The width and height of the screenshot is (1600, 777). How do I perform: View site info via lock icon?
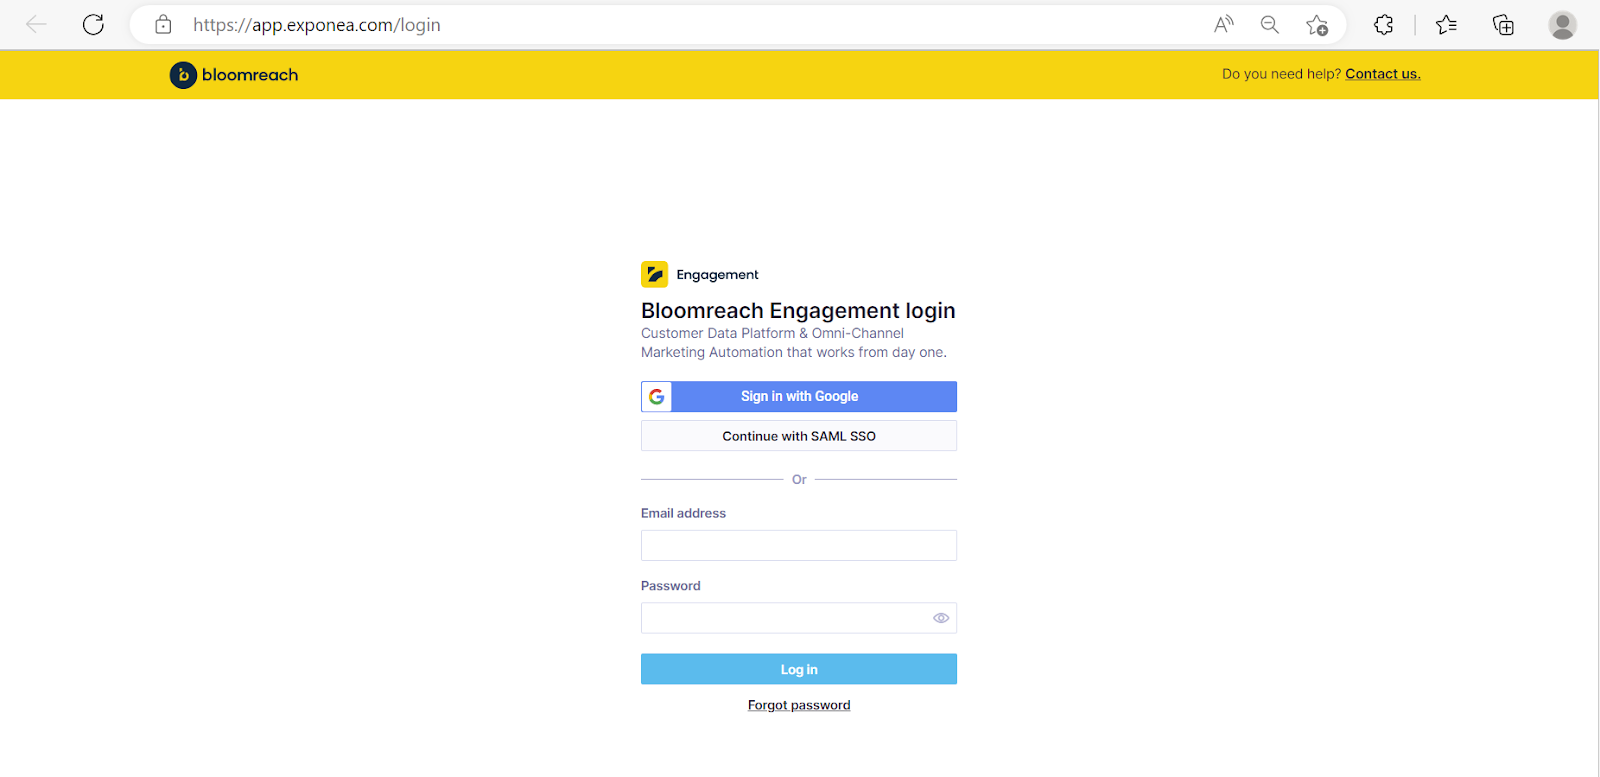(x=163, y=25)
